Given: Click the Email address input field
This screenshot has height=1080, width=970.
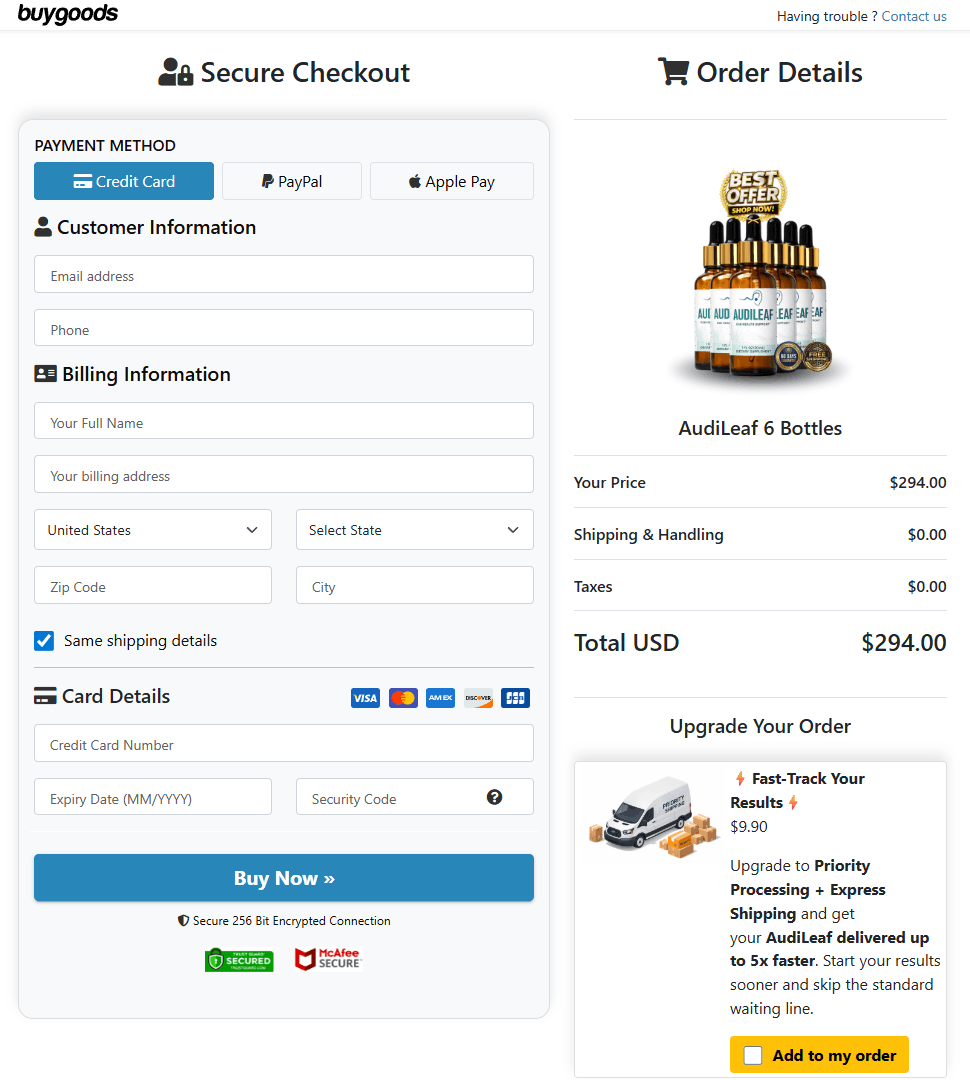Looking at the screenshot, I should pyautogui.click(x=283, y=273).
